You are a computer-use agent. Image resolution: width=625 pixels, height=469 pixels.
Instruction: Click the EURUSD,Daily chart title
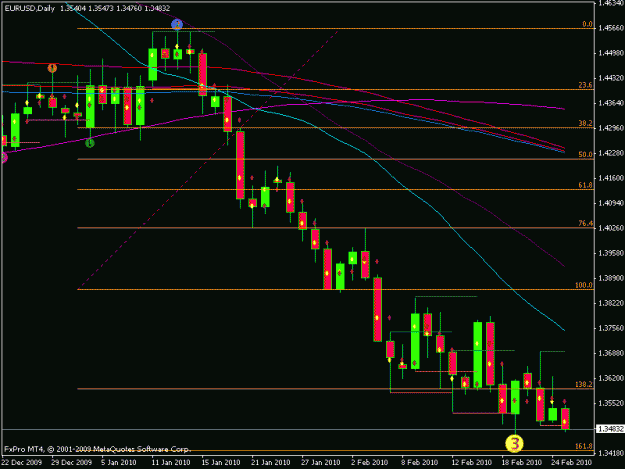[x=30, y=8]
